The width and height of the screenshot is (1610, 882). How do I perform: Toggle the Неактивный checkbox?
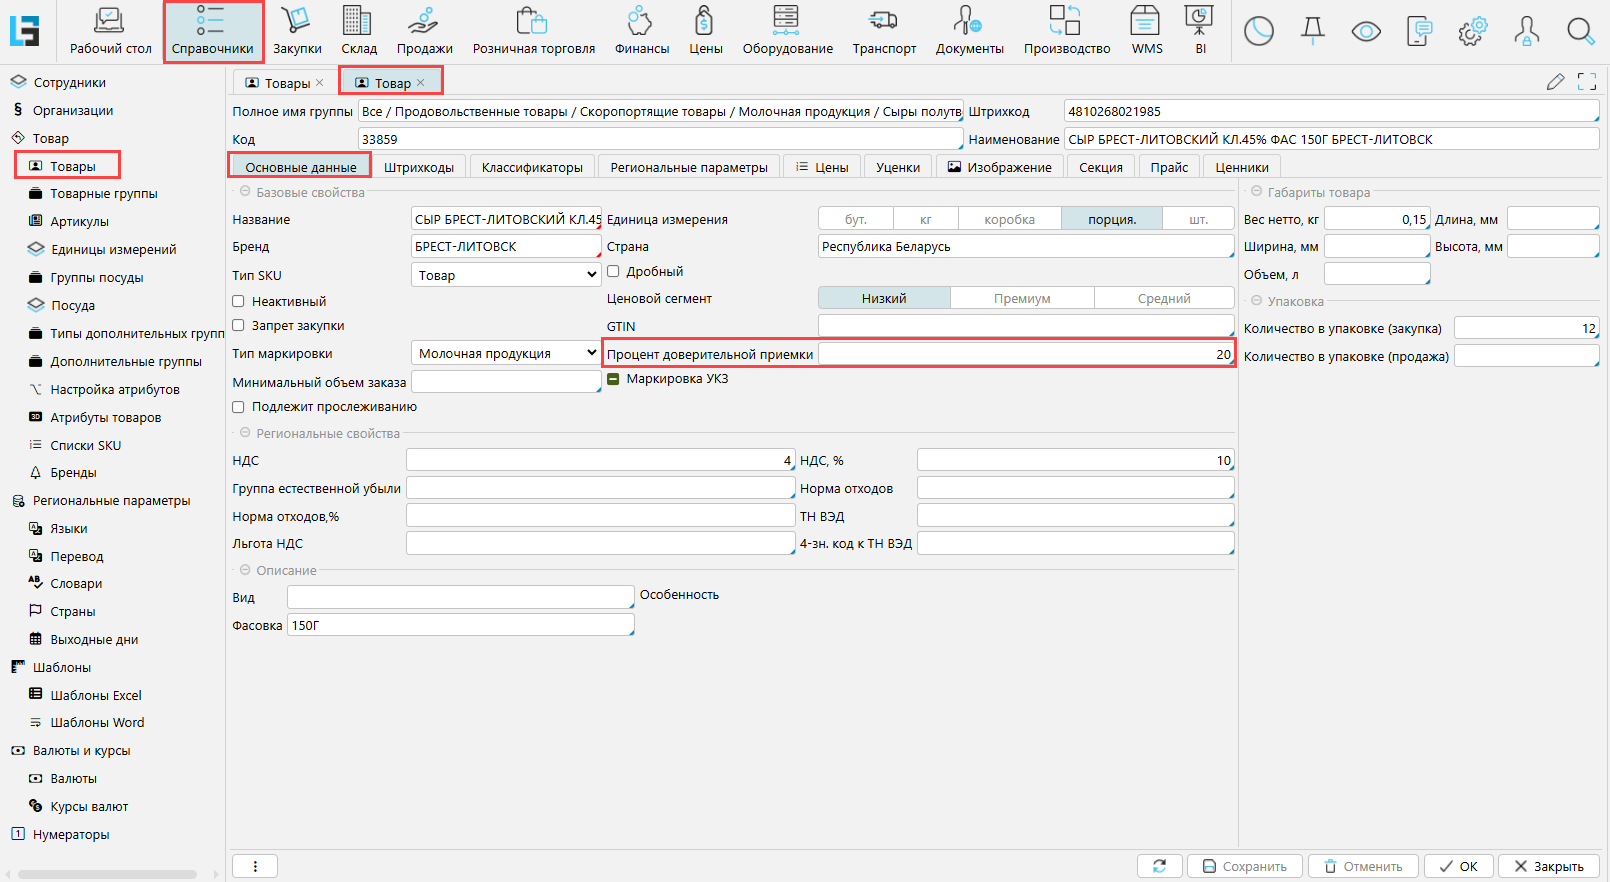(239, 301)
